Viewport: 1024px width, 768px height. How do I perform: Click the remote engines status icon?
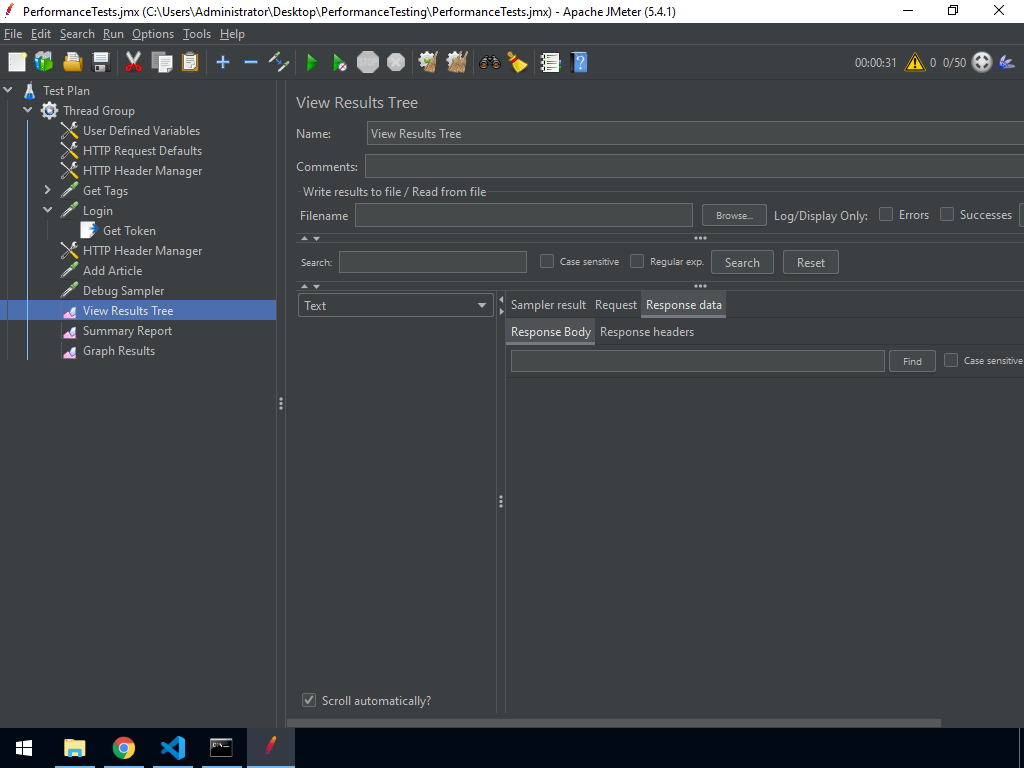[982, 62]
